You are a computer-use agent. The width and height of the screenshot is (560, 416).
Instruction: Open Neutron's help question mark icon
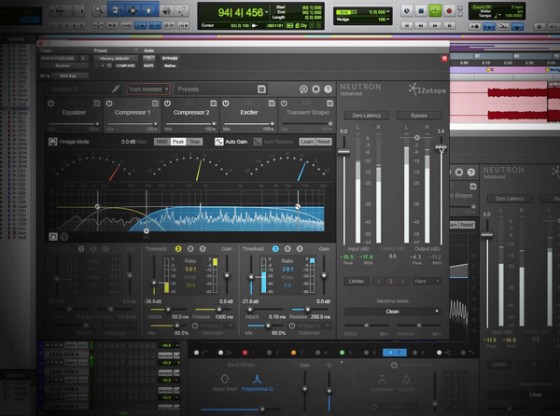[328, 89]
